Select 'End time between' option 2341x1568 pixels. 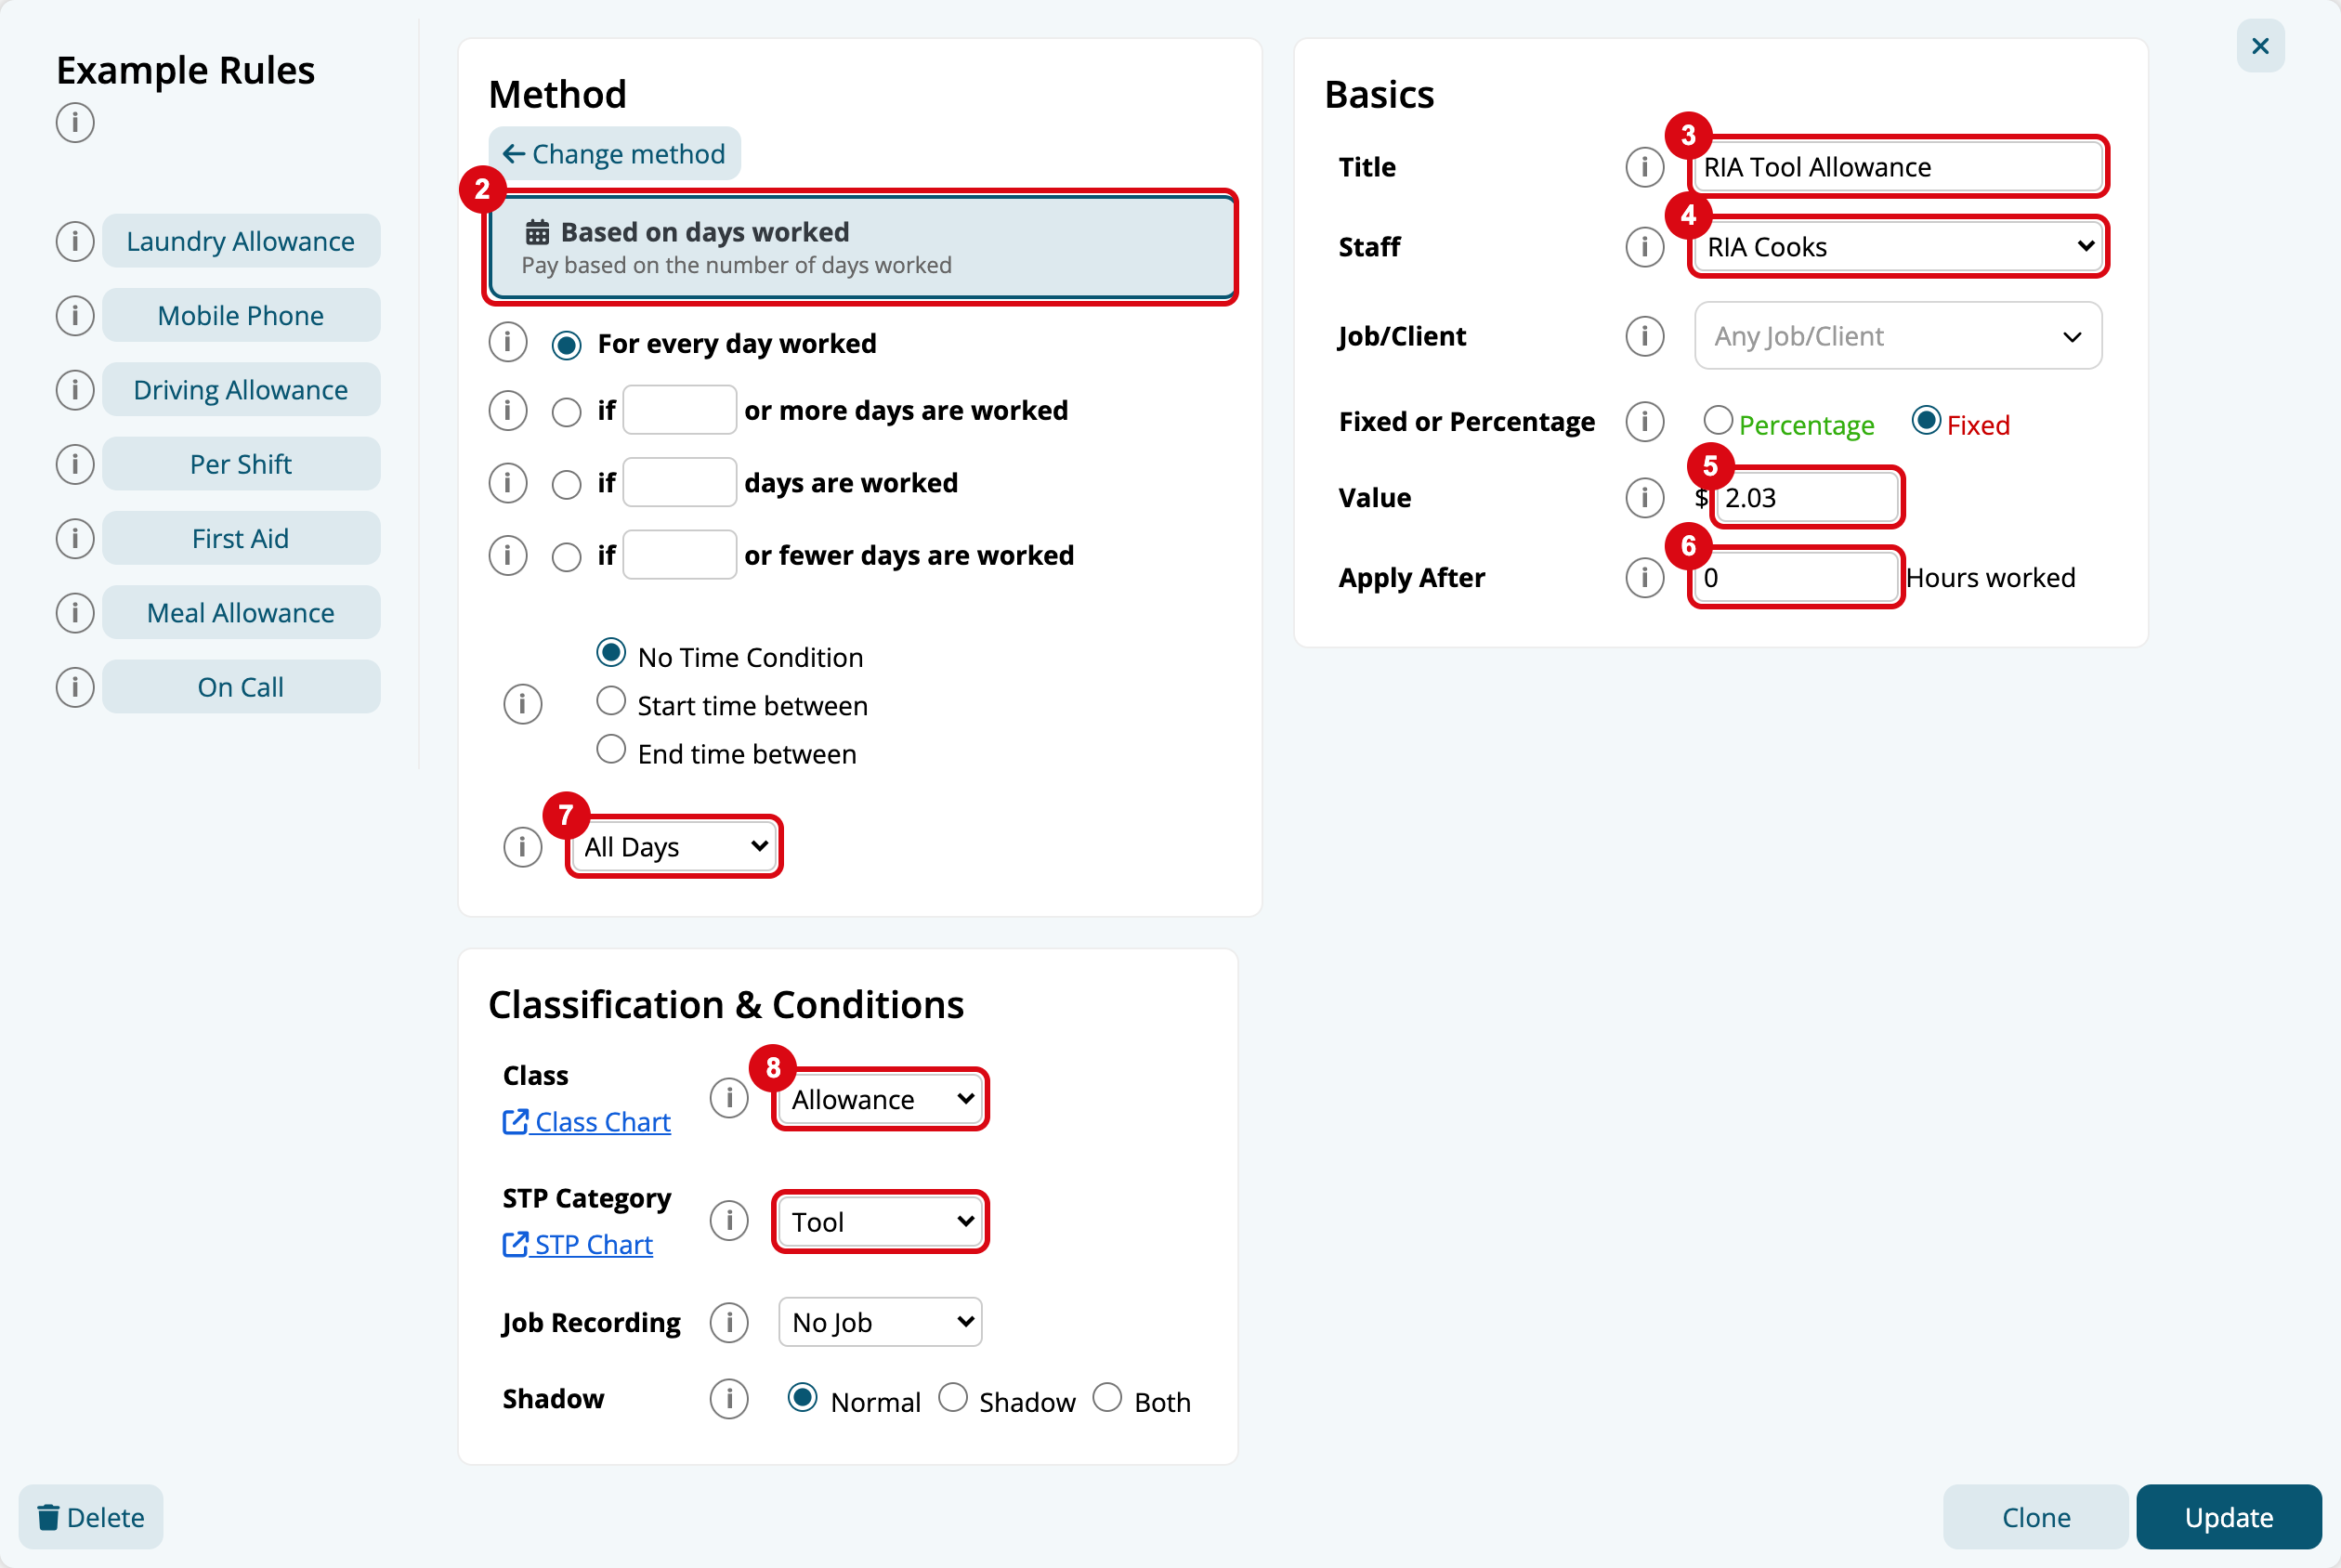(611, 749)
